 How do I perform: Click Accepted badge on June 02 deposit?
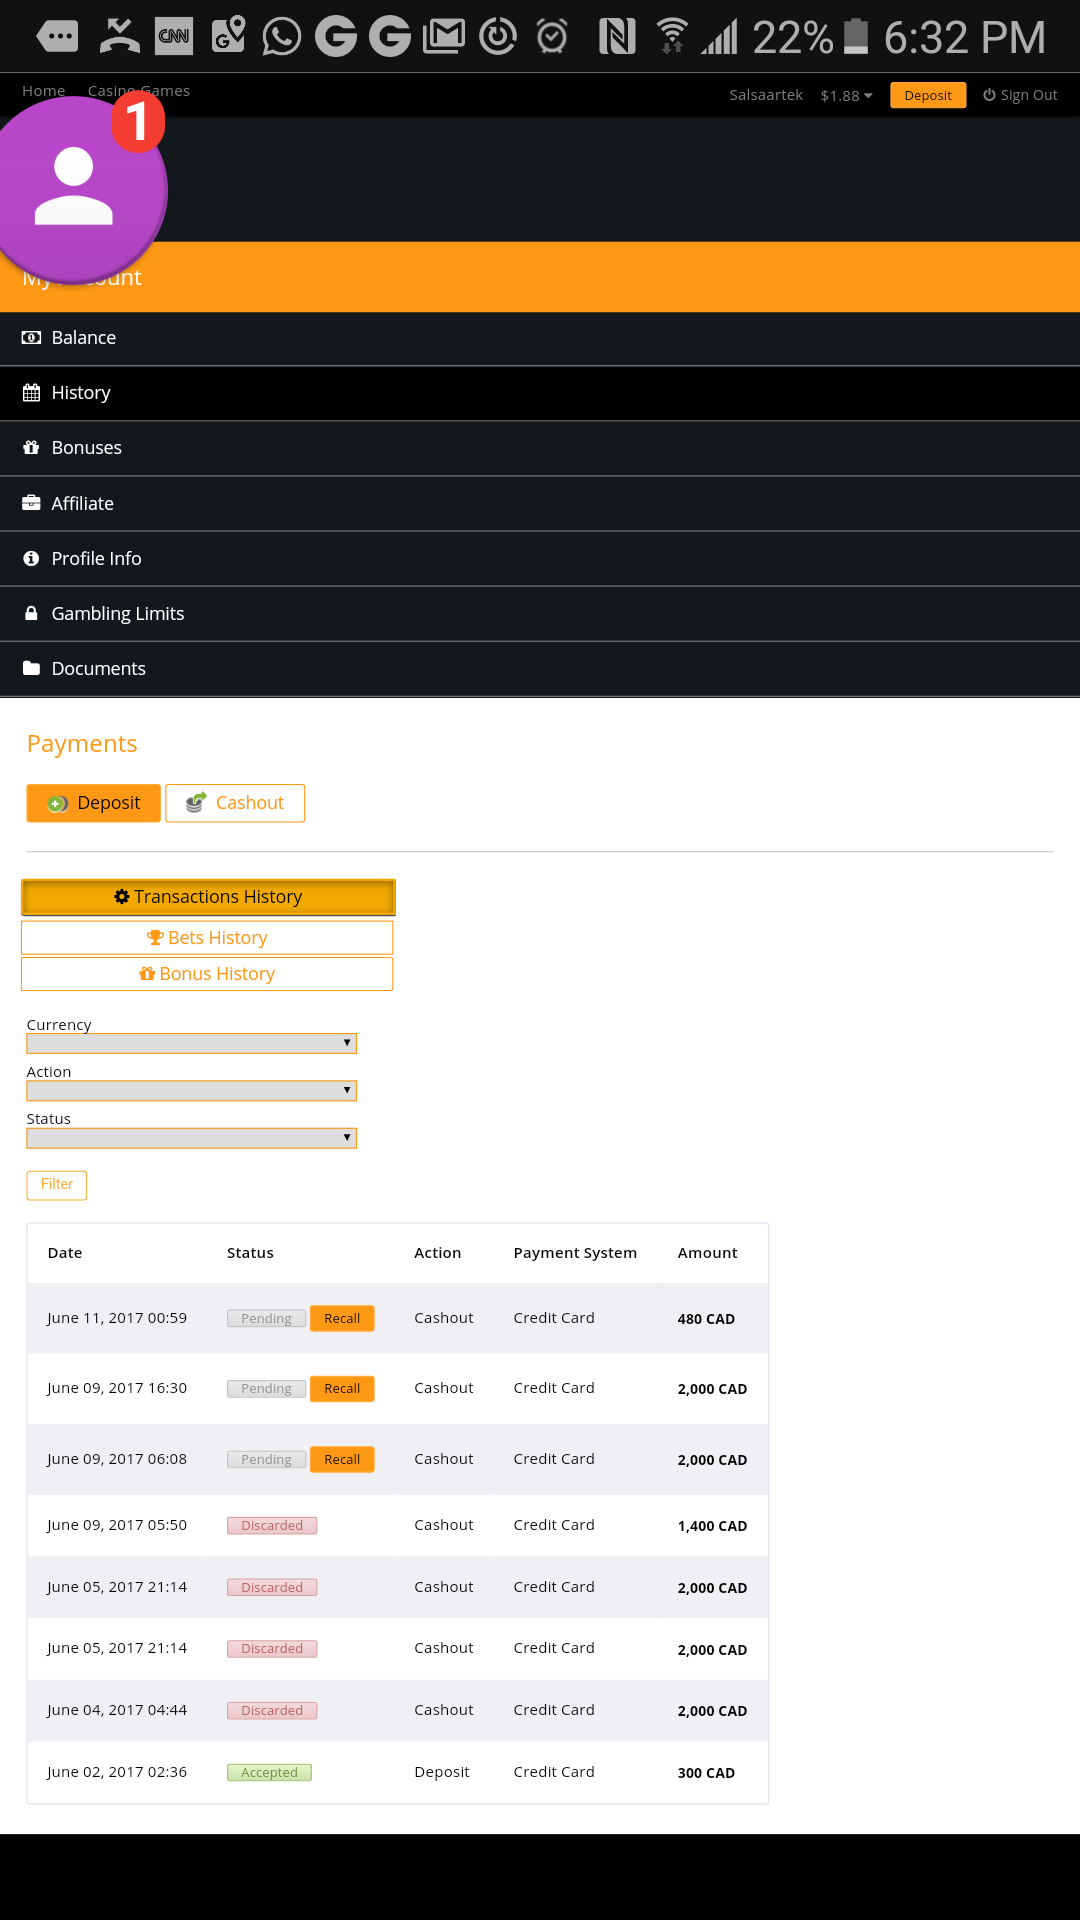pos(269,1773)
